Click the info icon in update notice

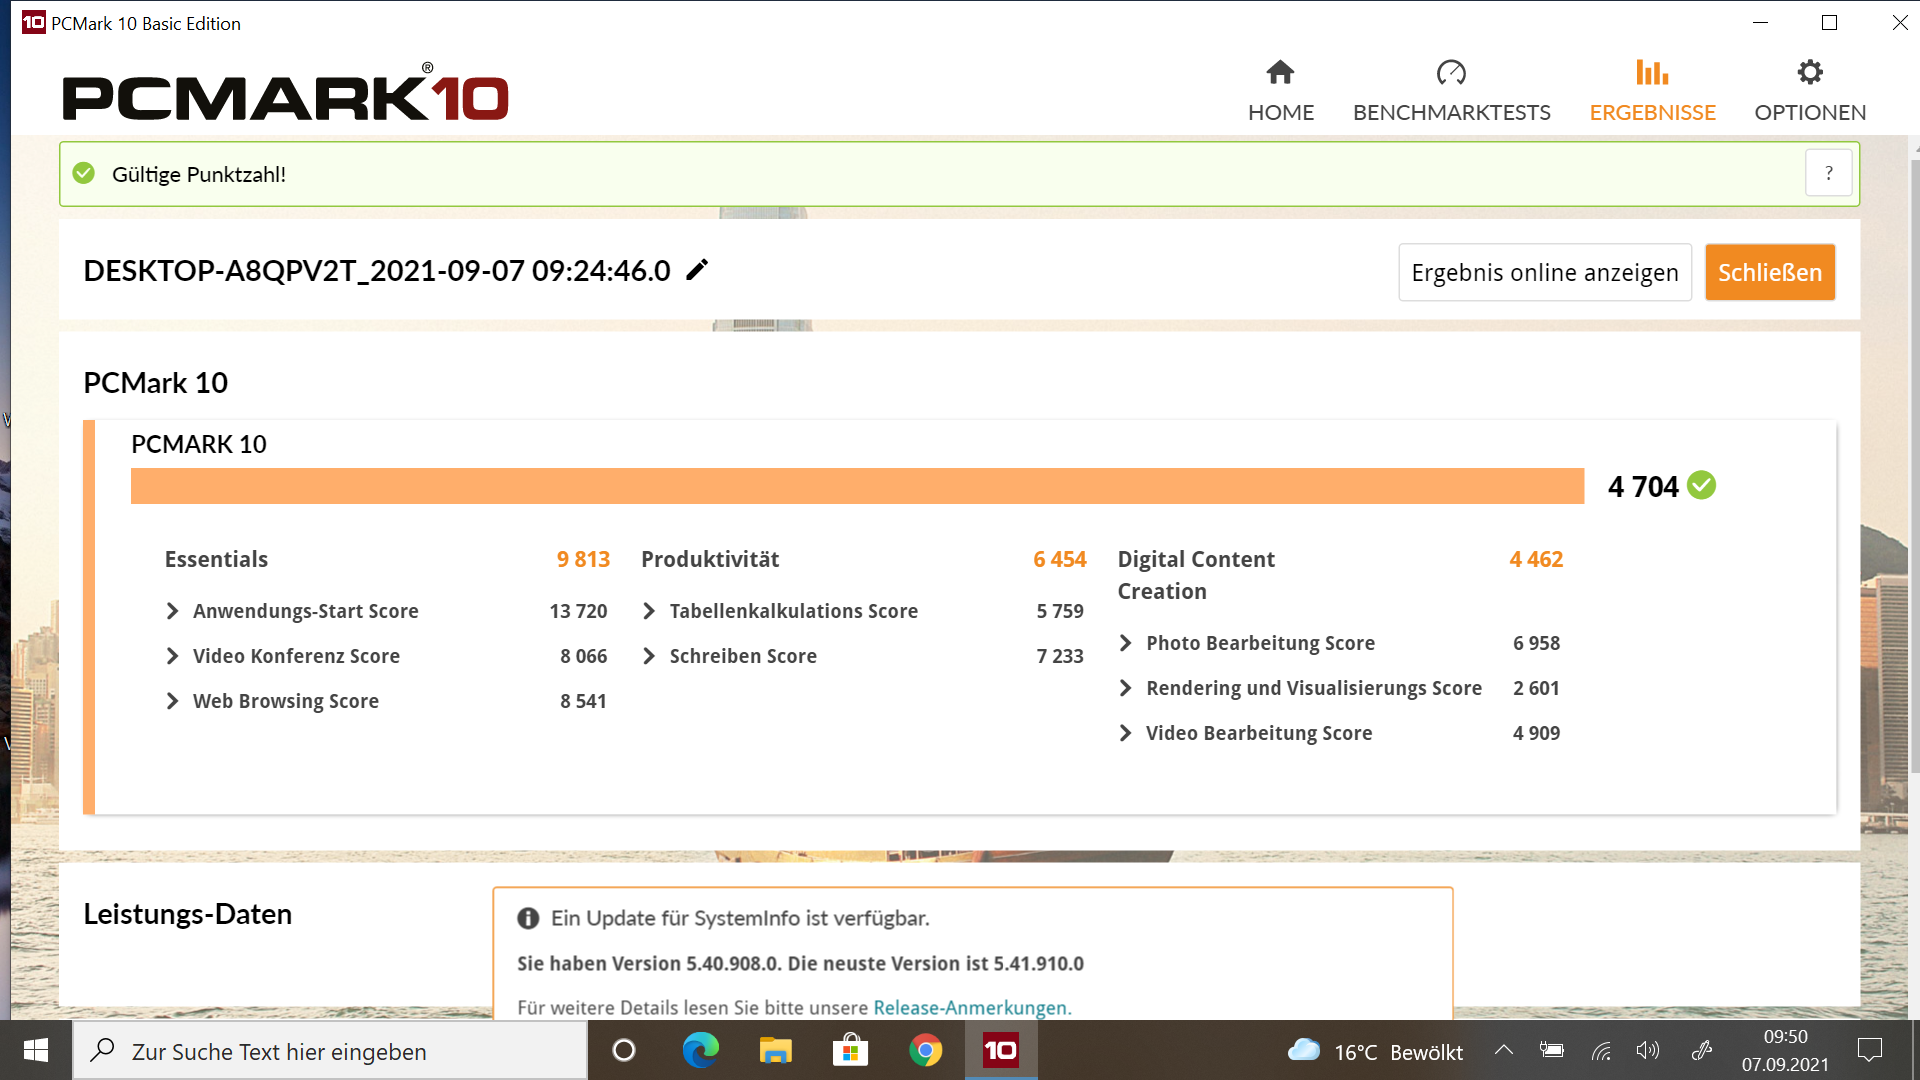[x=528, y=918]
